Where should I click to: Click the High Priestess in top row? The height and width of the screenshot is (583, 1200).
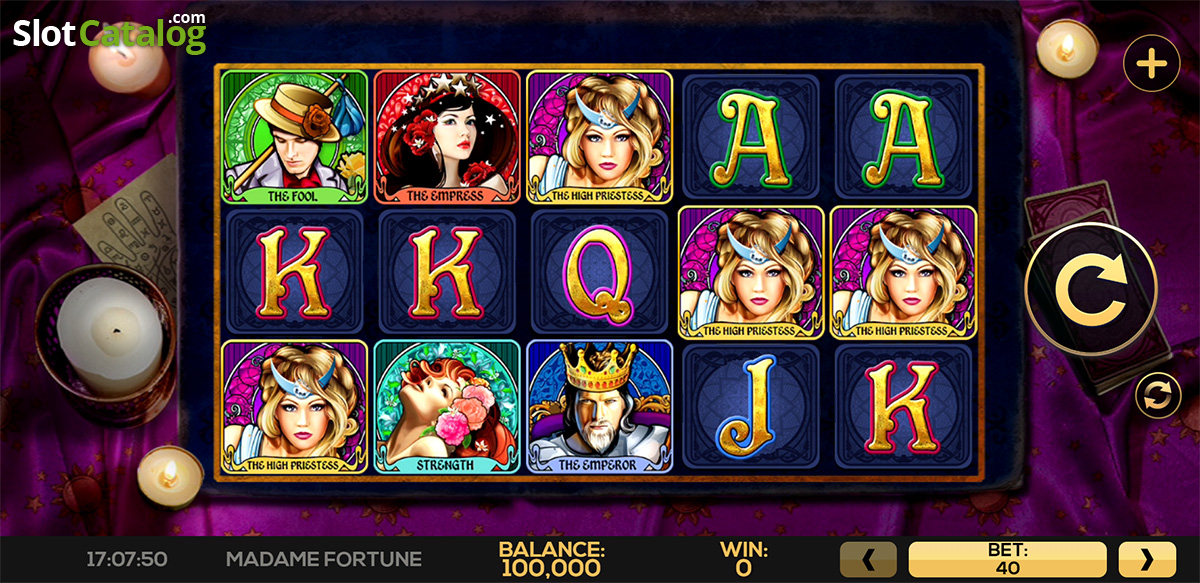599,137
